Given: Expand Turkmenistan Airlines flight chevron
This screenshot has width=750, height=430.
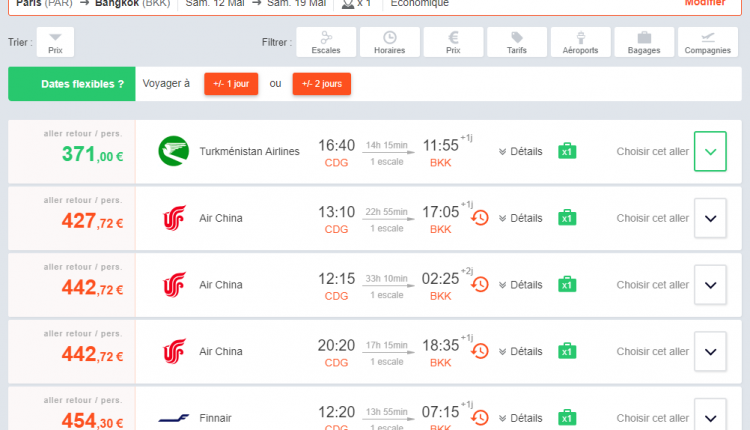Looking at the screenshot, I should click(710, 152).
